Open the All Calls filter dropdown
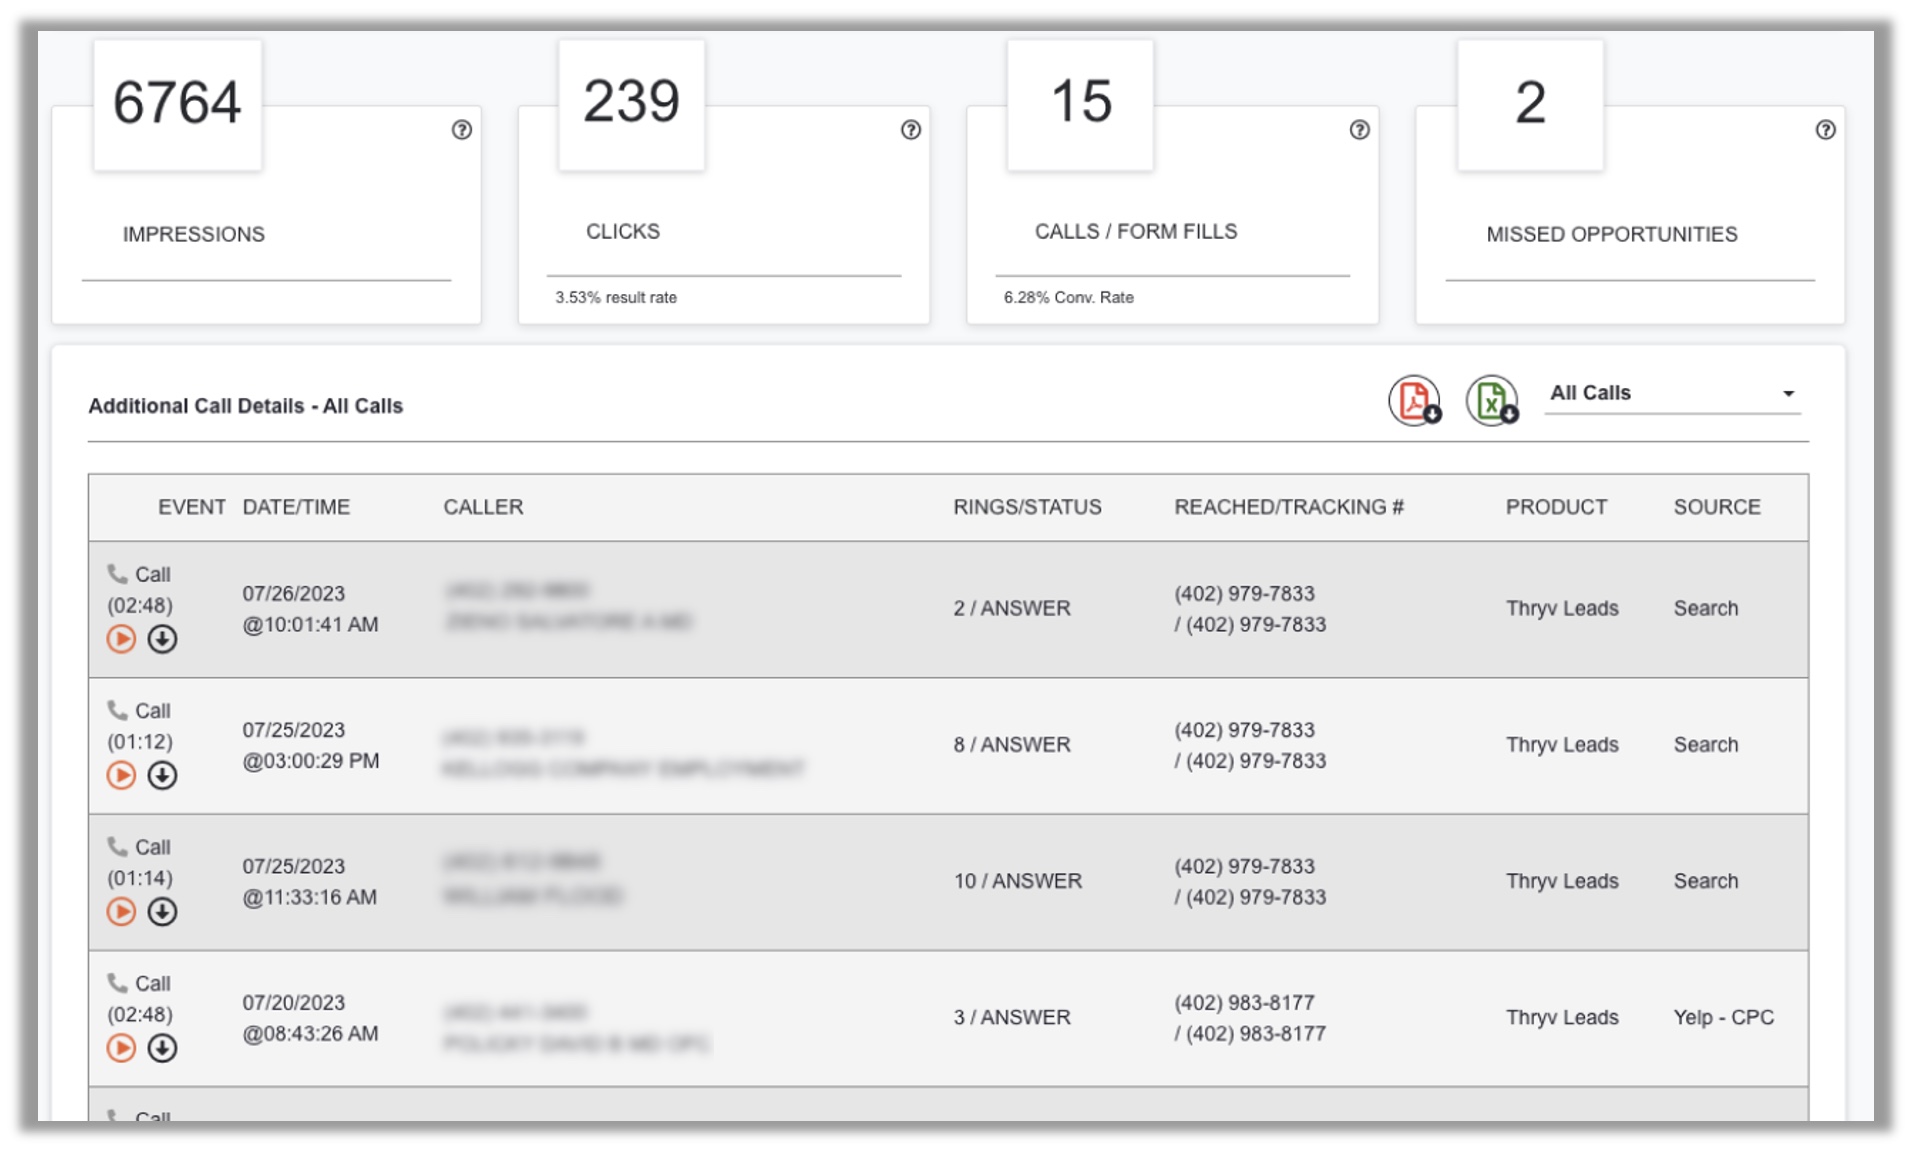The image size is (1912, 1154). point(1672,394)
